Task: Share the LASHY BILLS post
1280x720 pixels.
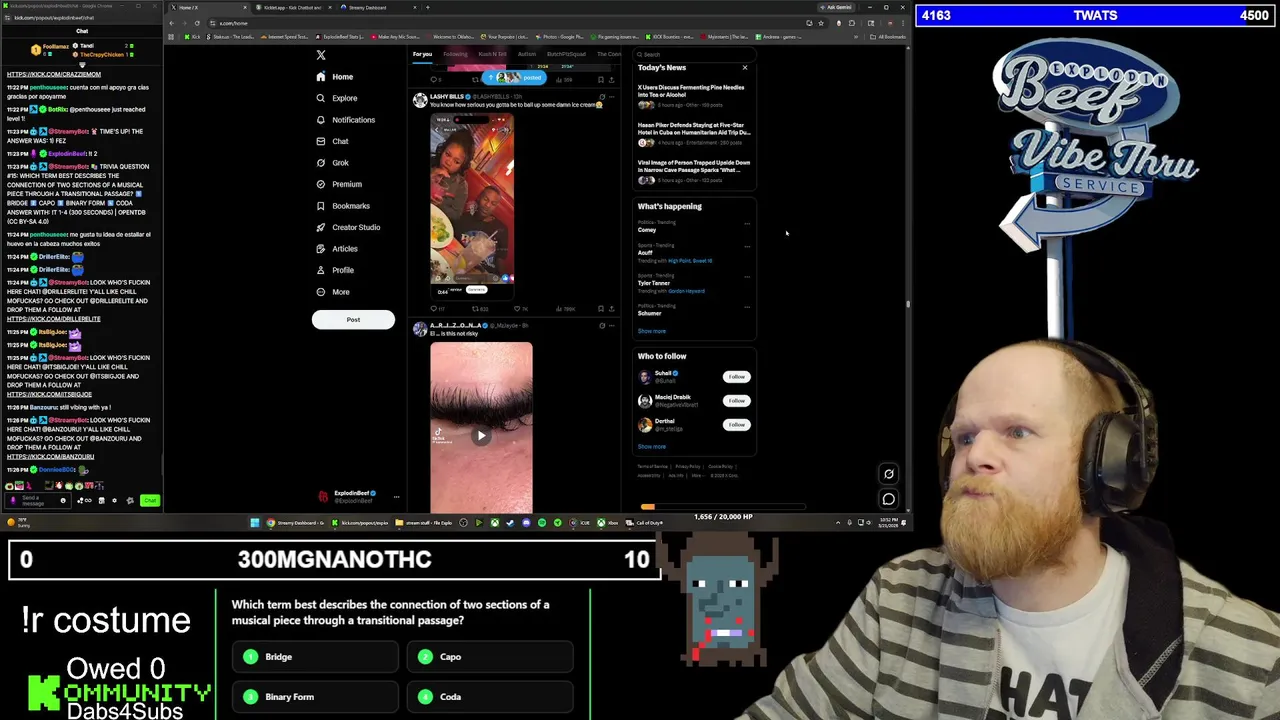Action: 612,309
